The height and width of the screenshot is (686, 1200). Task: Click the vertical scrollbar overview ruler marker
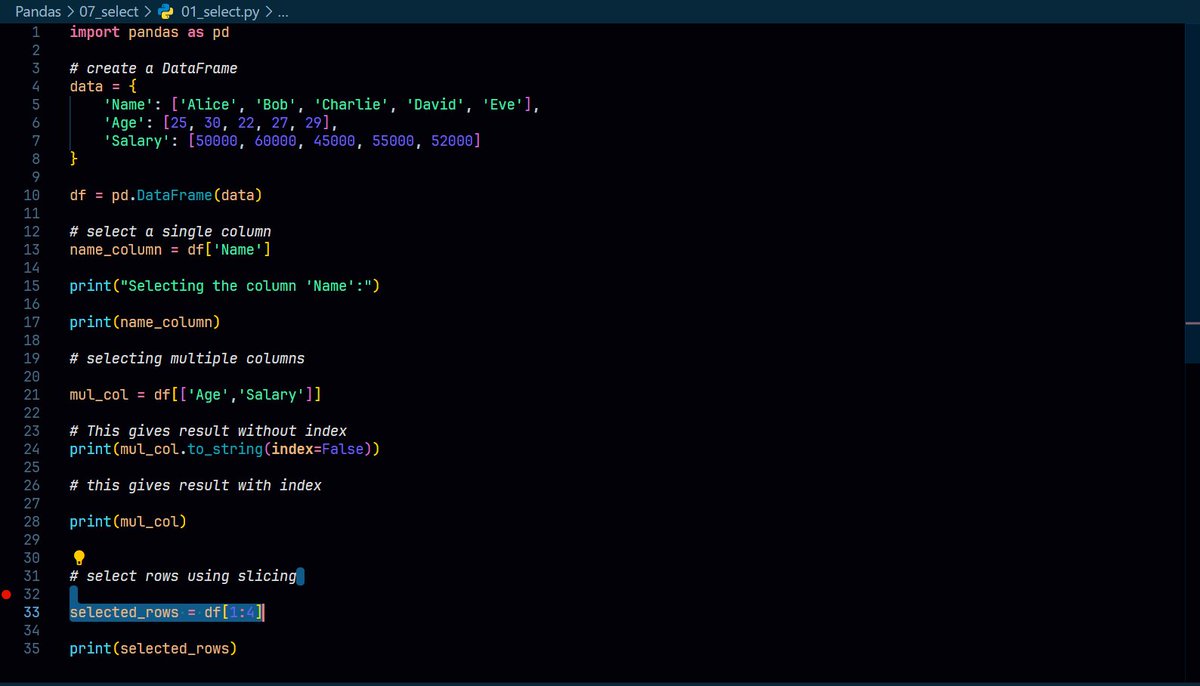(x=1191, y=324)
